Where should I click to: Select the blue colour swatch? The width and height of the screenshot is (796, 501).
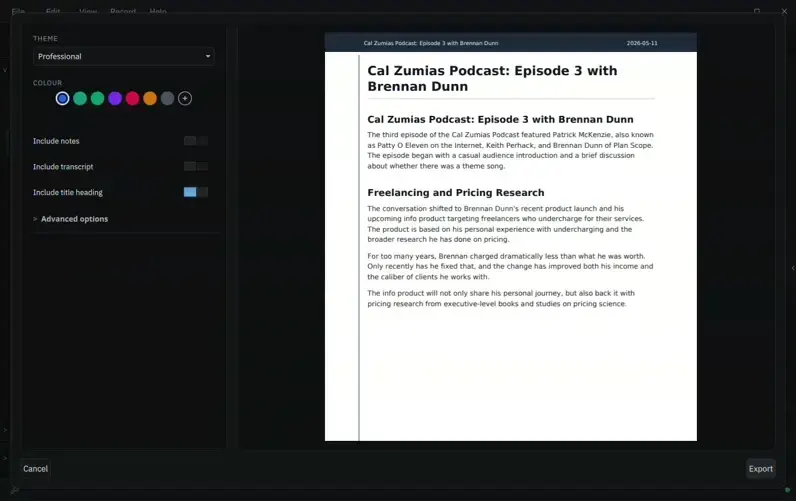pos(62,98)
